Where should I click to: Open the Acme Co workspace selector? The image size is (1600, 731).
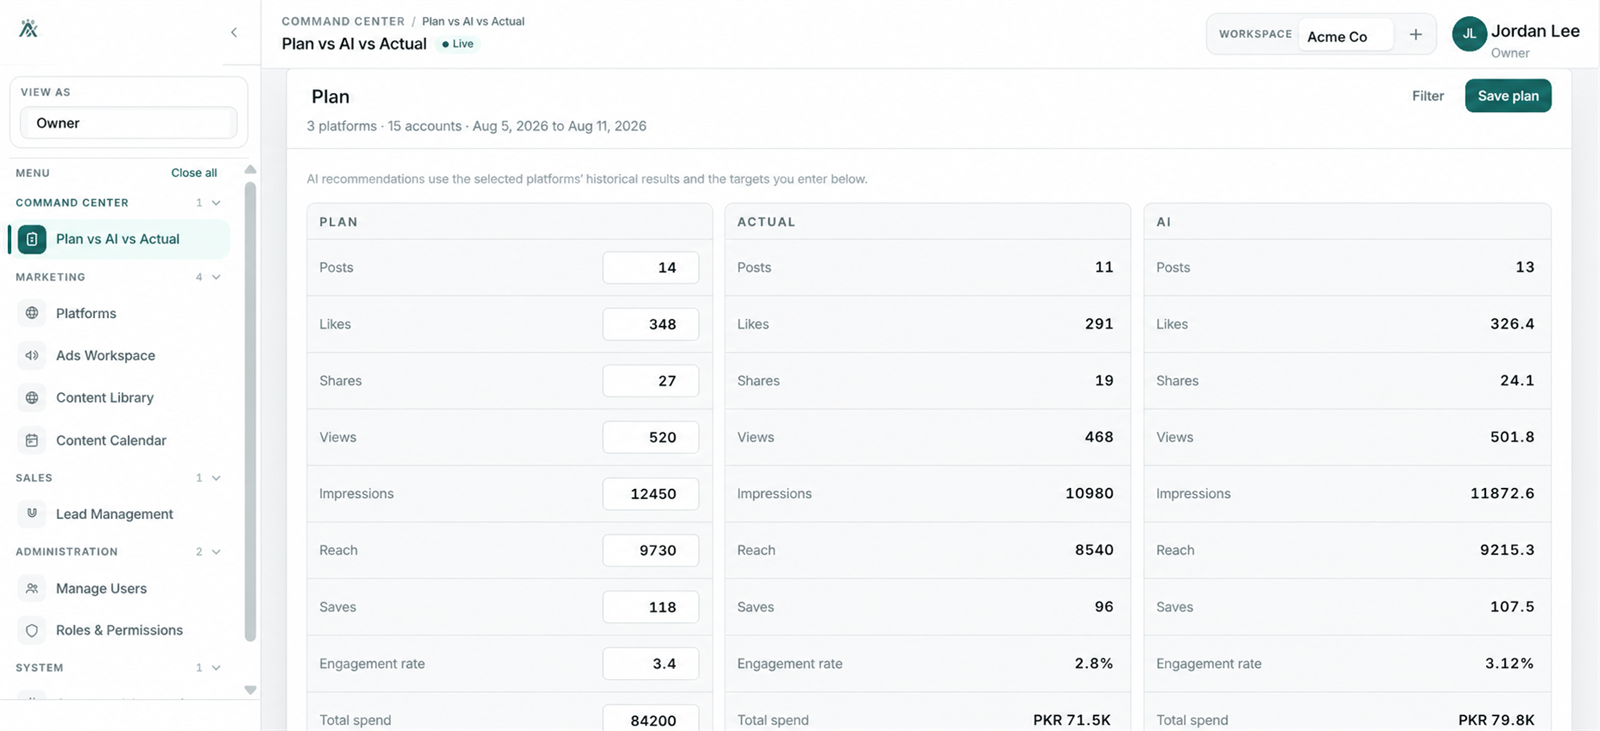tap(1345, 35)
